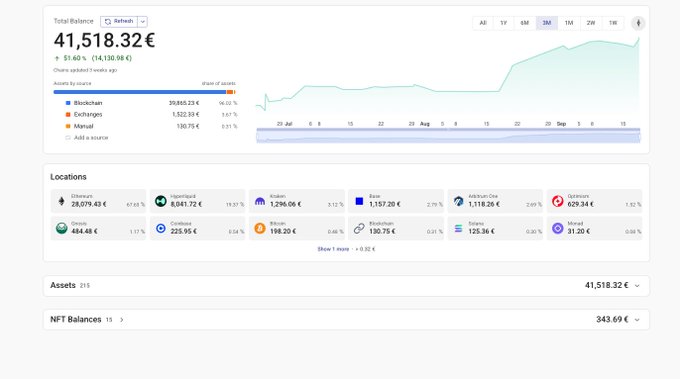Select the 1Y time range tab

(x=503, y=23)
